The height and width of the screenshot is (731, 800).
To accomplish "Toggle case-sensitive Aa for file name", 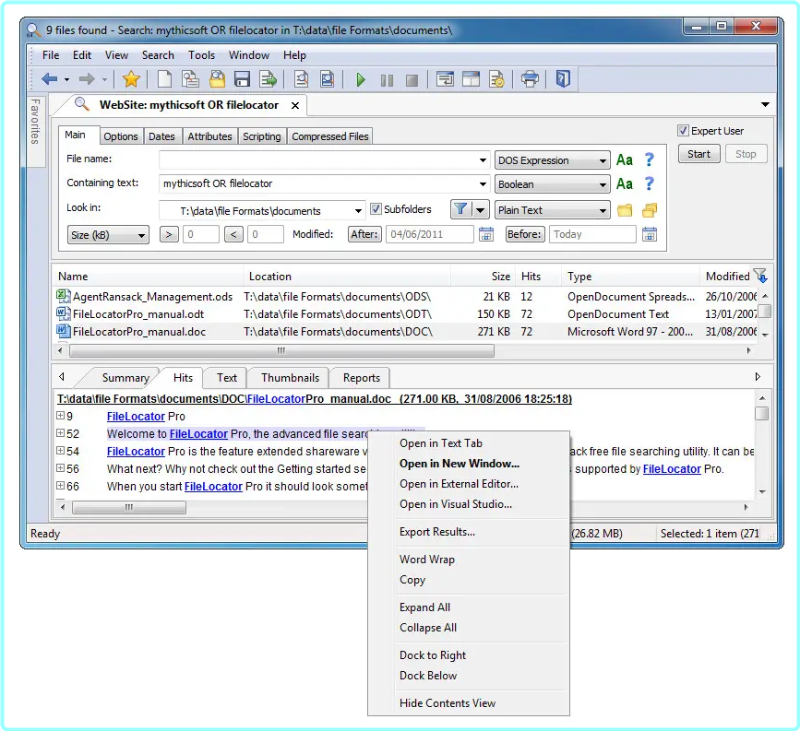I will (624, 160).
